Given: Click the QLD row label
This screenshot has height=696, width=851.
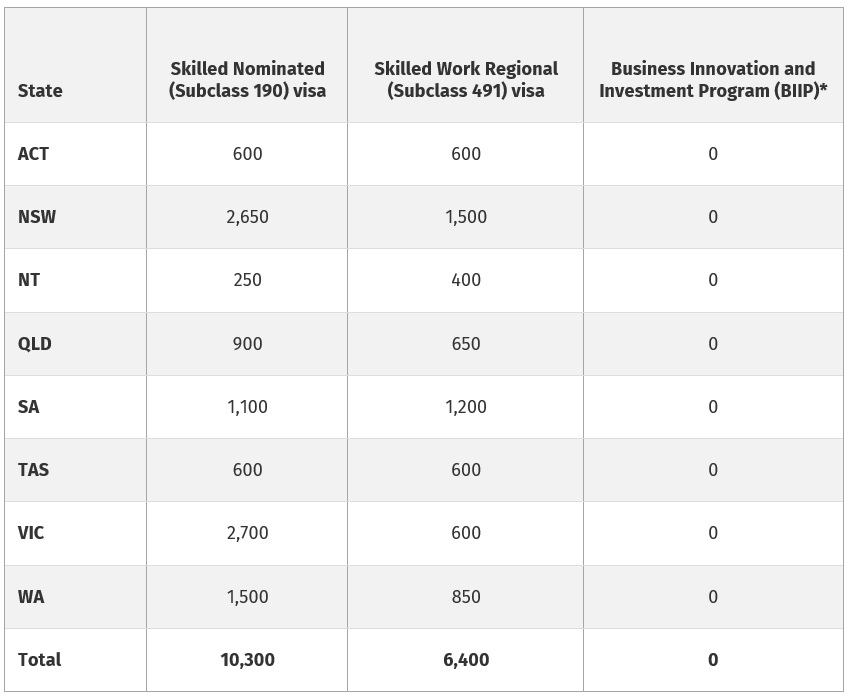Looking at the screenshot, I should [35, 344].
